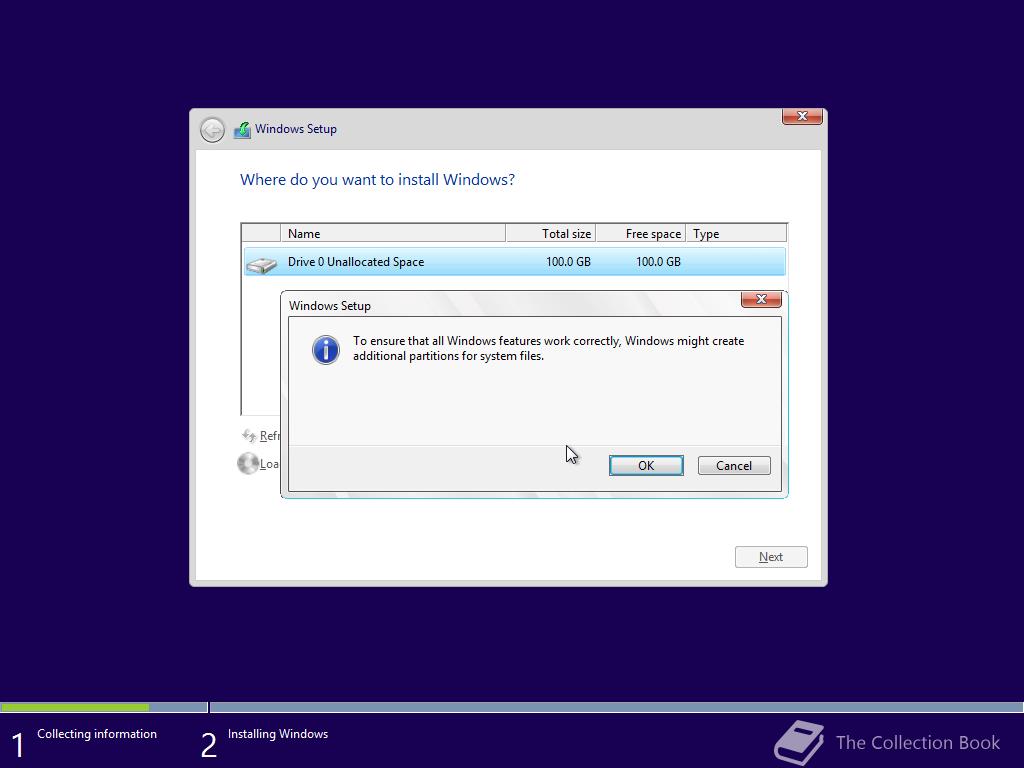The image size is (1024, 768).
Task: Select the Drive 0 Unallocated Space row
Action: tap(515, 262)
